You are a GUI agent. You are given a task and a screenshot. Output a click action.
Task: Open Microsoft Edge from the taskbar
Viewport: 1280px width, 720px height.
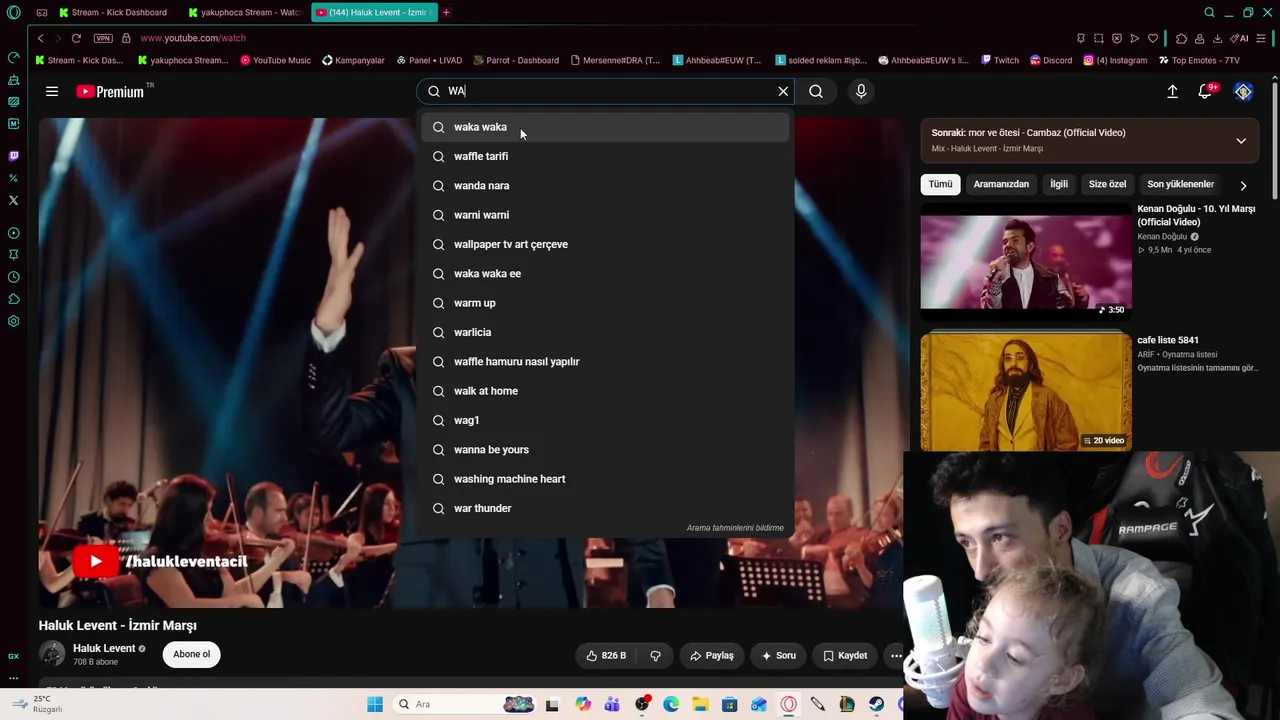[x=671, y=704]
